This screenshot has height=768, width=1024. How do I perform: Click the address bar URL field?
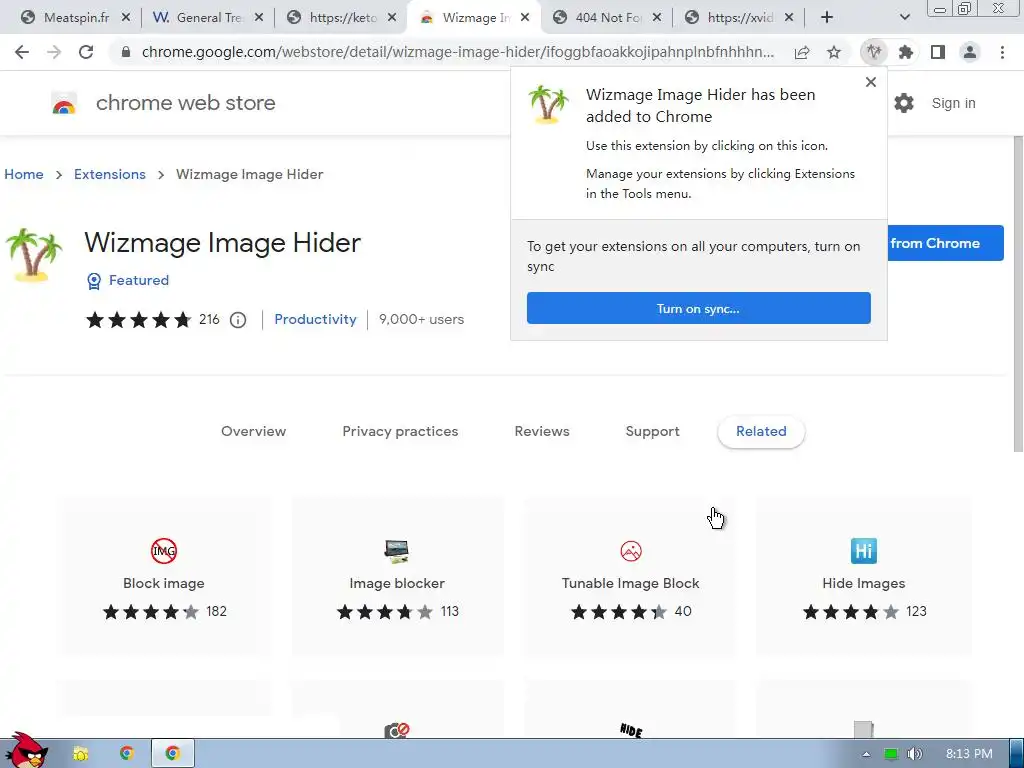pos(457,52)
